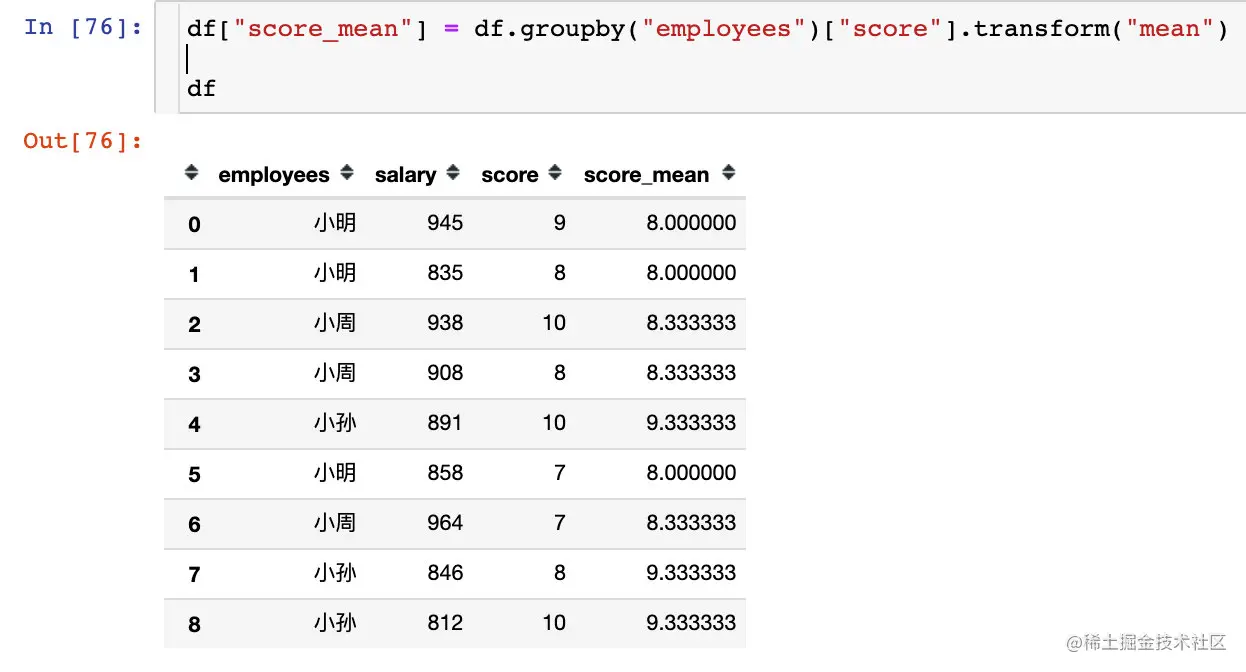Click score_mean value in row 8
The image size is (1246, 672).
tap(691, 623)
